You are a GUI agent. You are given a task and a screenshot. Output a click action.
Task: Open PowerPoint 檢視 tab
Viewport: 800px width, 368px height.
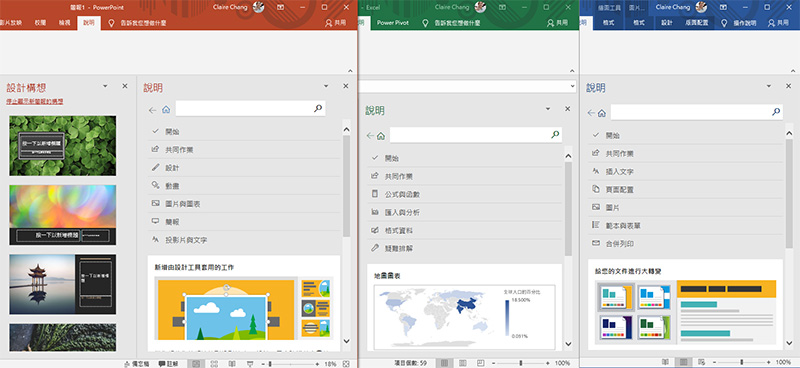(x=64, y=23)
